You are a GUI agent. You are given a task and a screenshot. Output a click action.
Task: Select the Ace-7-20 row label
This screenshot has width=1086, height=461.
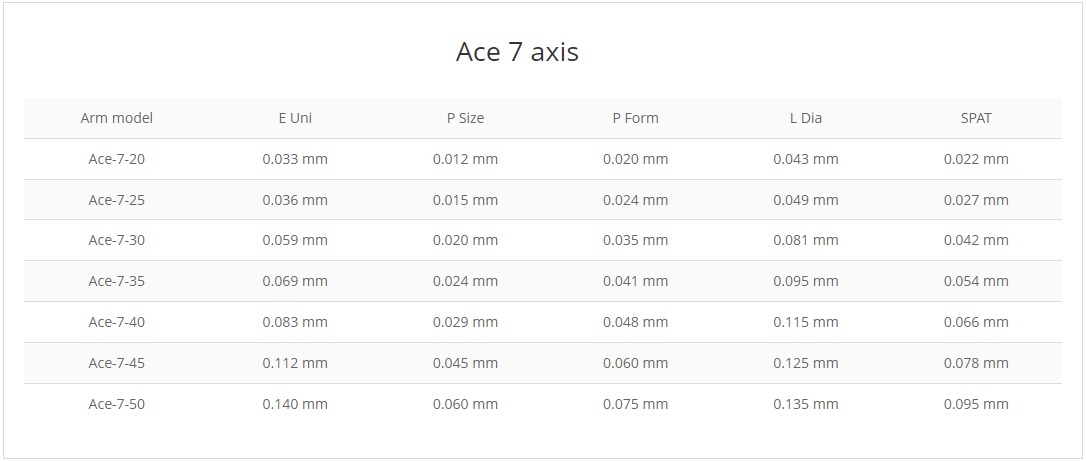116,159
